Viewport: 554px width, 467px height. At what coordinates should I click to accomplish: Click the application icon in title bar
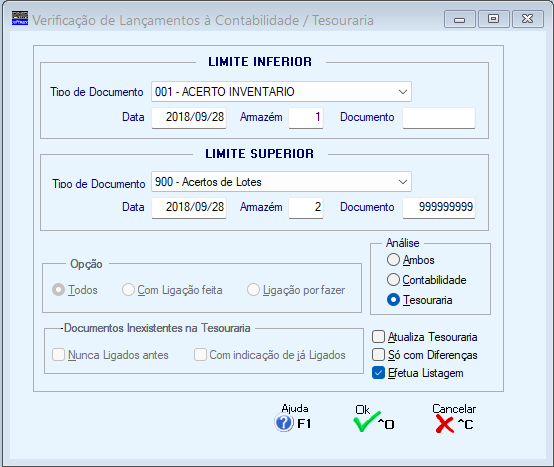(x=20, y=18)
